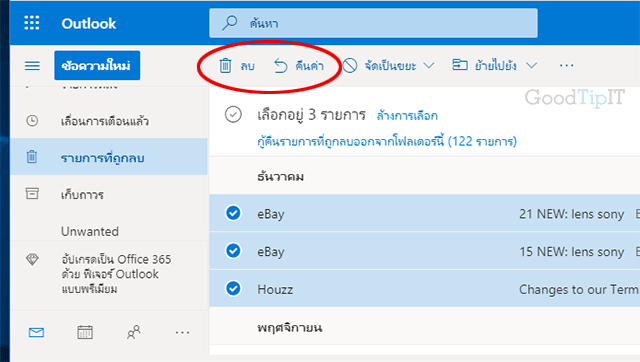Uncheck the Houzz message checkbox
This screenshot has height=362, width=640.
point(233,289)
